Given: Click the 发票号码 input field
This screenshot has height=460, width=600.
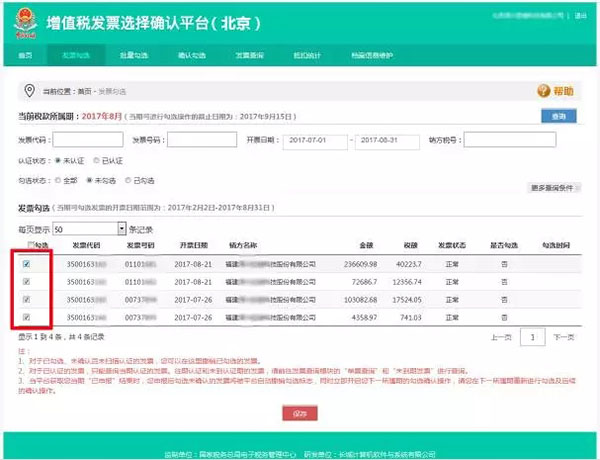Looking at the screenshot, I should tap(202, 140).
